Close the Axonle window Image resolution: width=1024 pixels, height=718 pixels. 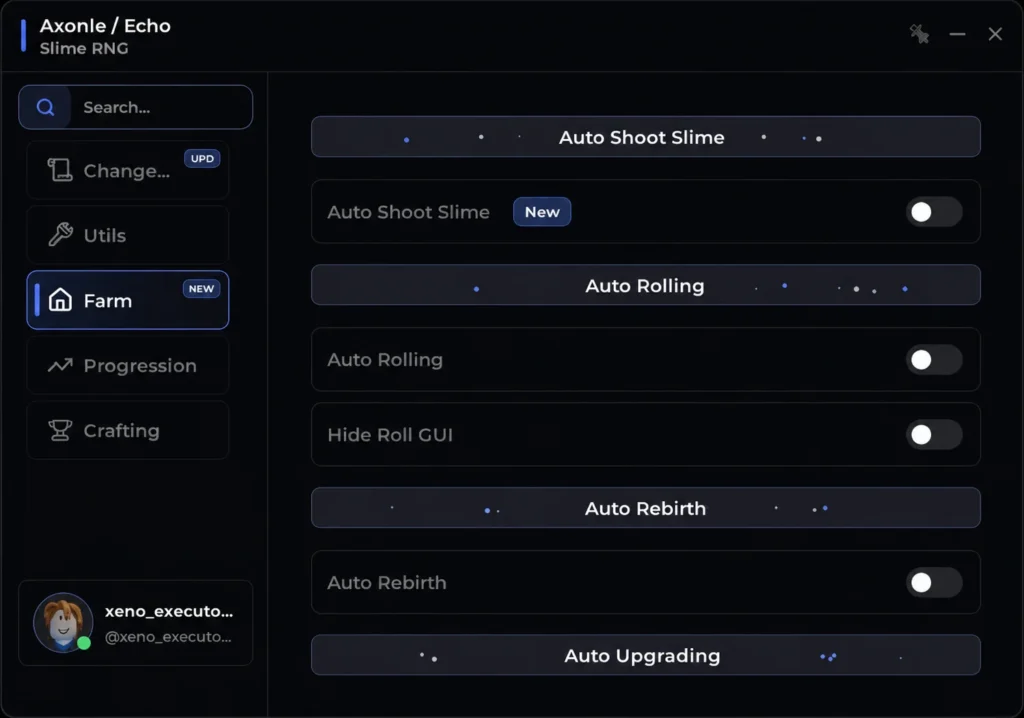tap(995, 34)
